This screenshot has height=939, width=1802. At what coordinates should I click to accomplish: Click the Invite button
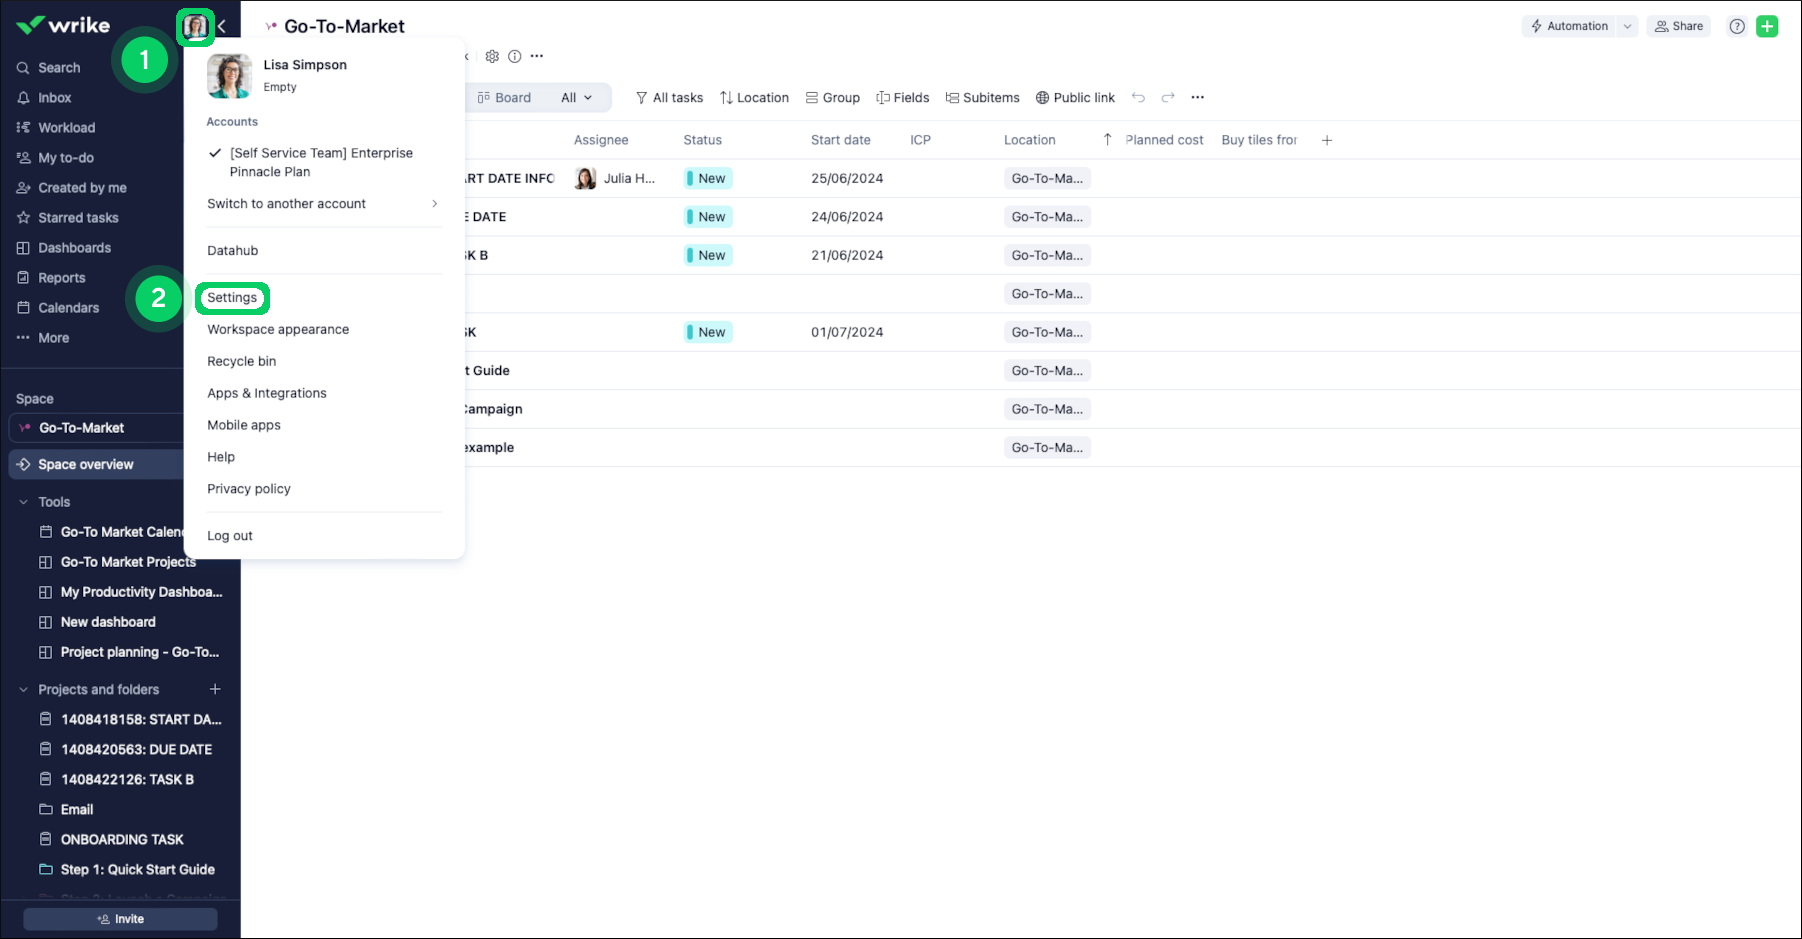point(120,919)
